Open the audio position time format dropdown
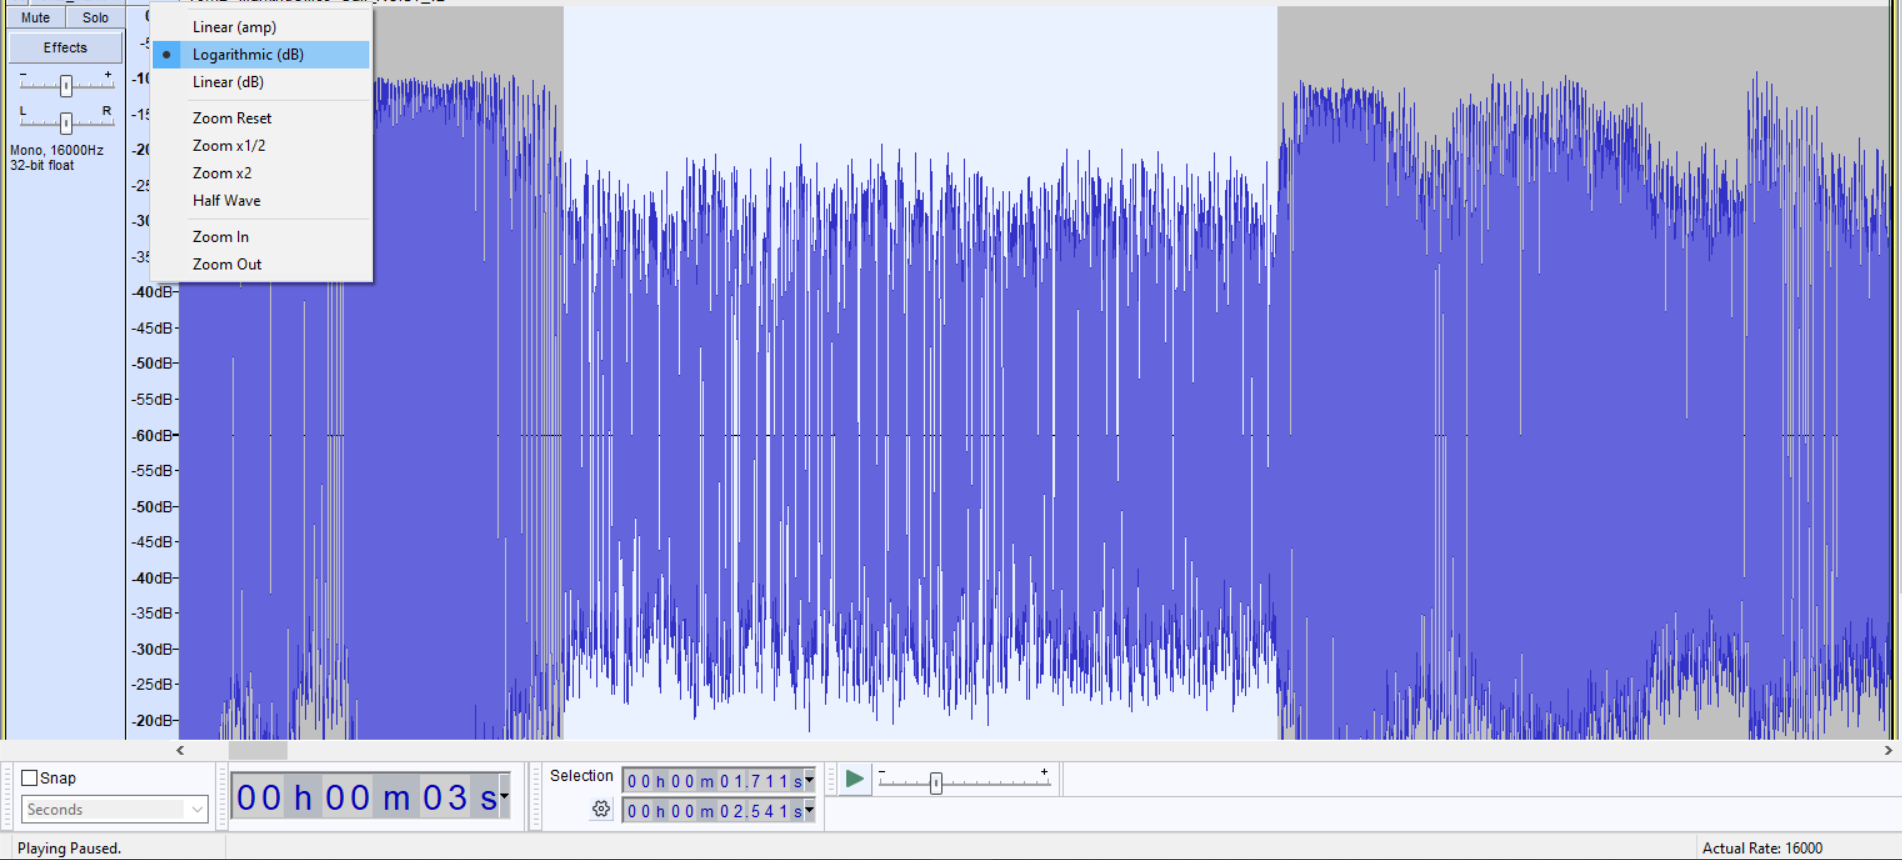Image resolution: width=1902 pixels, height=860 pixels. coord(505,797)
